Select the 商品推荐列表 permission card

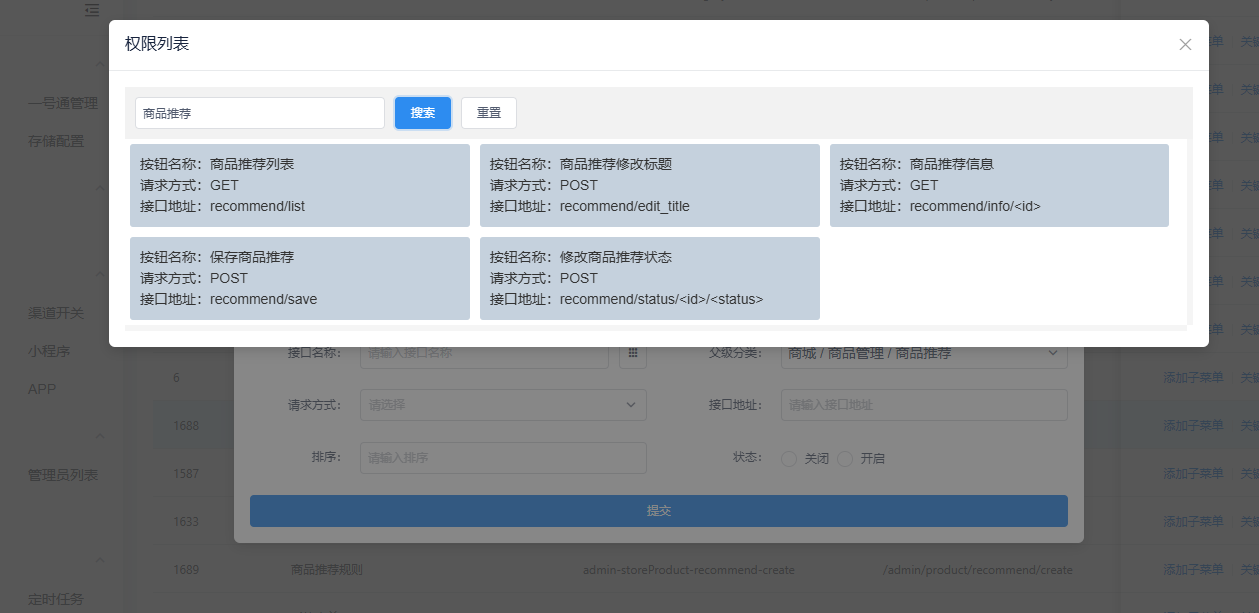(x=300, y=185)
